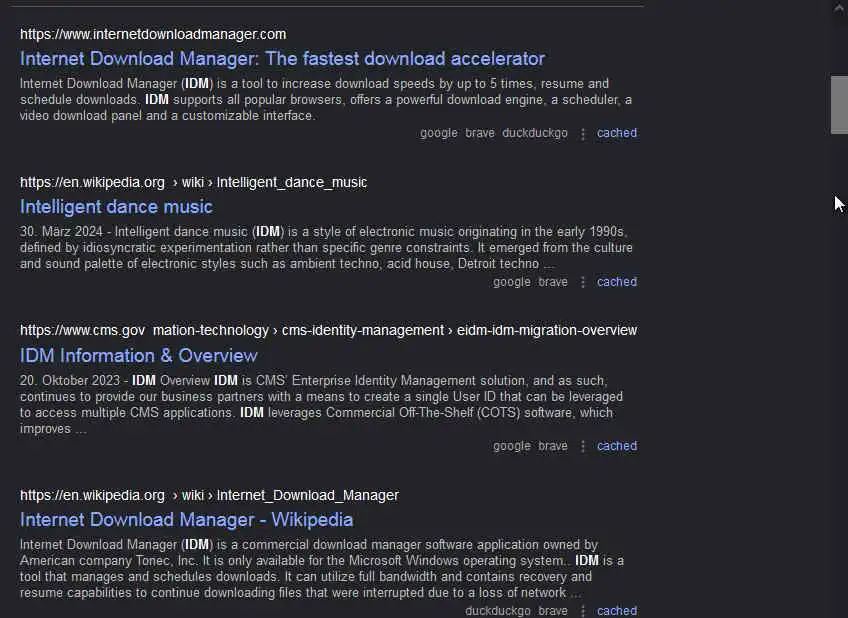The height and width of the screenshot is (618, 848).
Task: Click snippet text starting '20. Oktober 2023'
Action: 321,404
